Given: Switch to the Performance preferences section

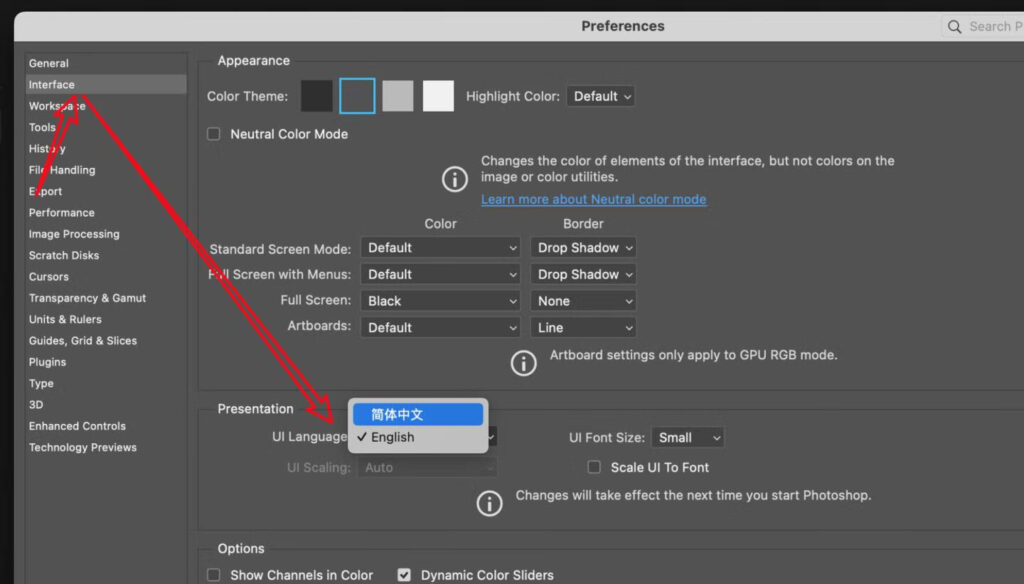Looking at the screenshot, I should [x=62, y=212].
